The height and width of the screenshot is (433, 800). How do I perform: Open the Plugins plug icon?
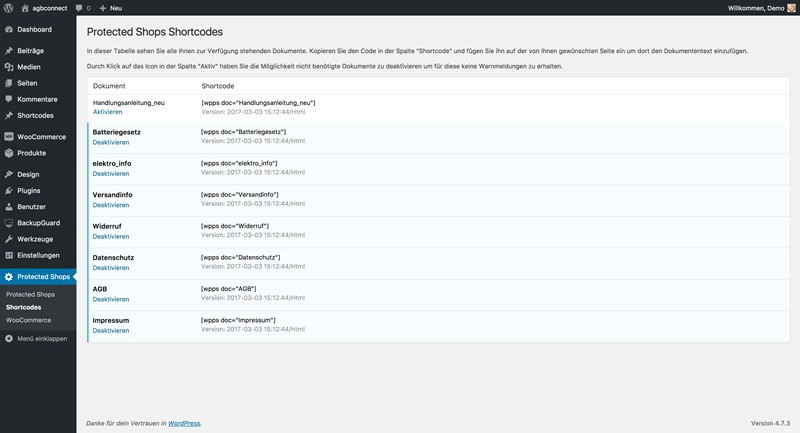(9, 191)
